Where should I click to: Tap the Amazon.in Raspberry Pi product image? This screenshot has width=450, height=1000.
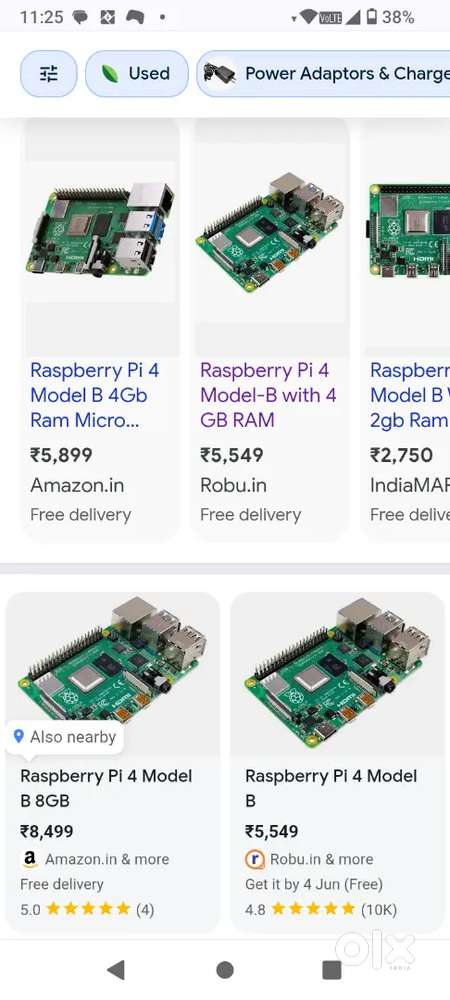click(x=101, y=231)
